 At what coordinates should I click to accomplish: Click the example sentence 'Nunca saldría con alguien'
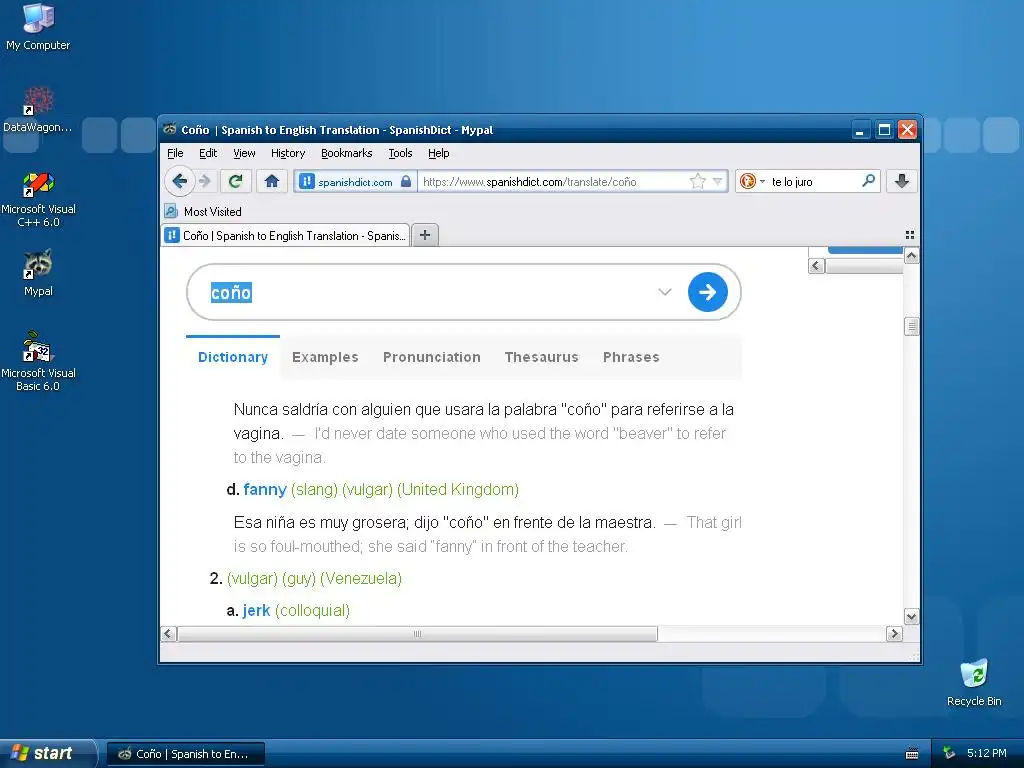pyautogui.click(x=483, y=421)
